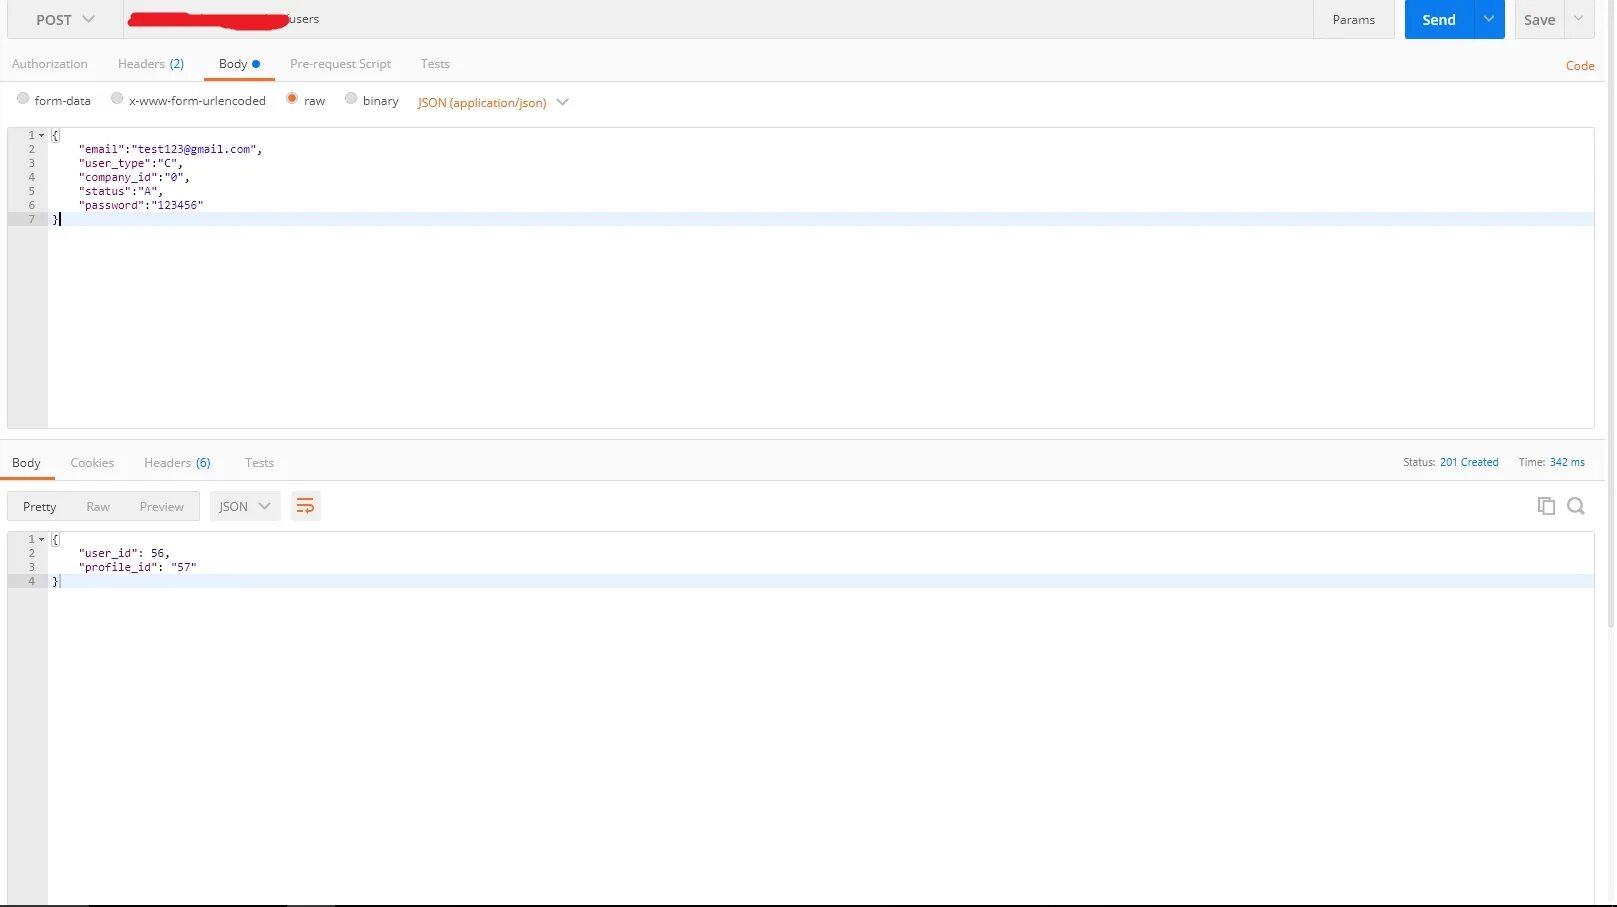Switch to the response Body tab

[27, 463]
